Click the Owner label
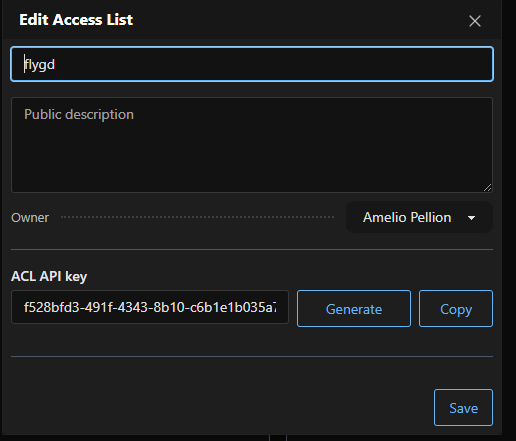Image resolution: width=516 pixels, height=441 pixels. click(30, 218)
